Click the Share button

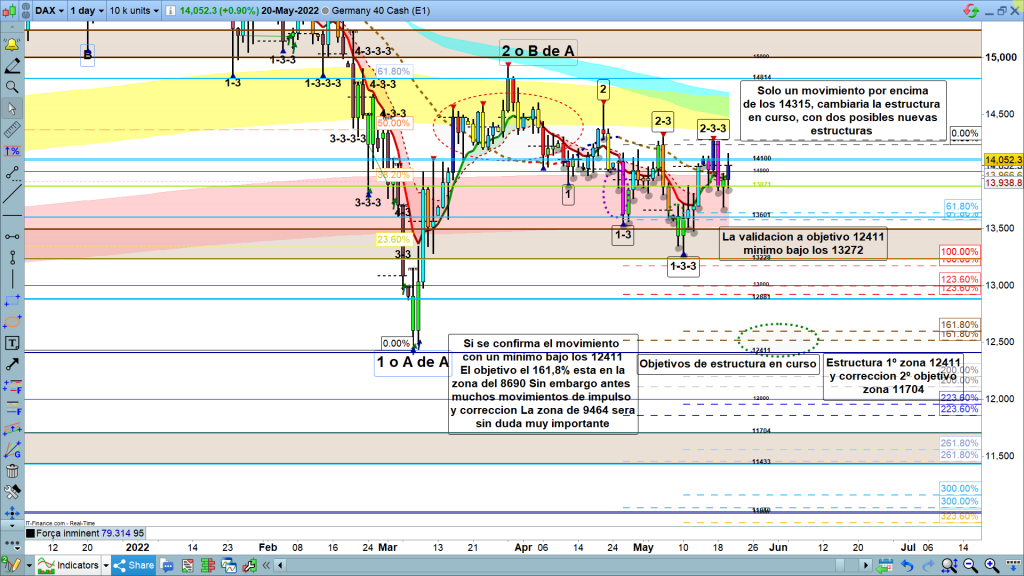[x=136, y=565]
